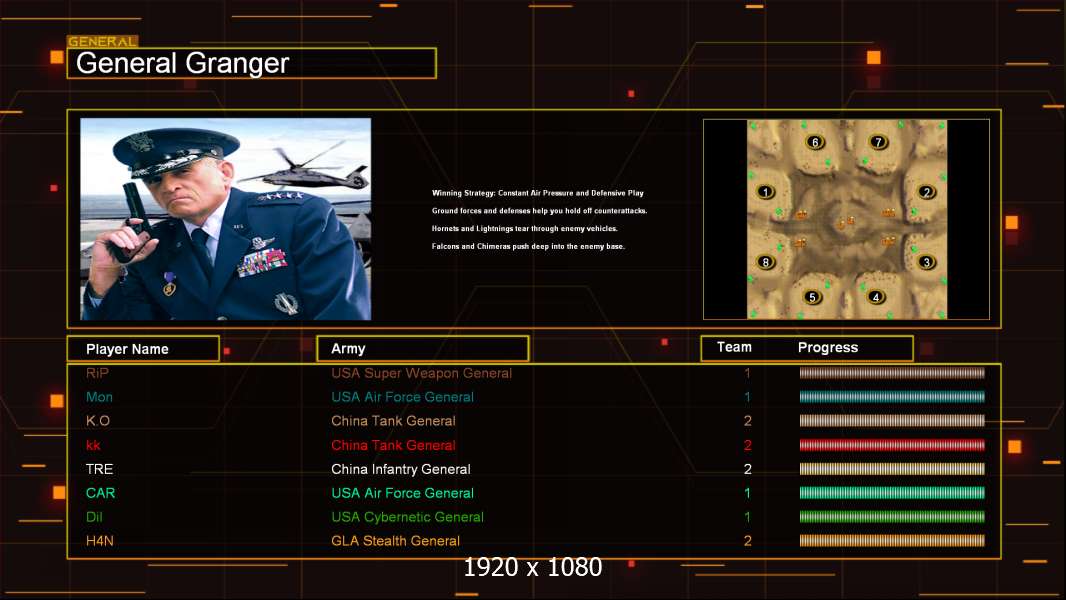
Task: Click start position 1 on the map
Action: tap(766, 192)
